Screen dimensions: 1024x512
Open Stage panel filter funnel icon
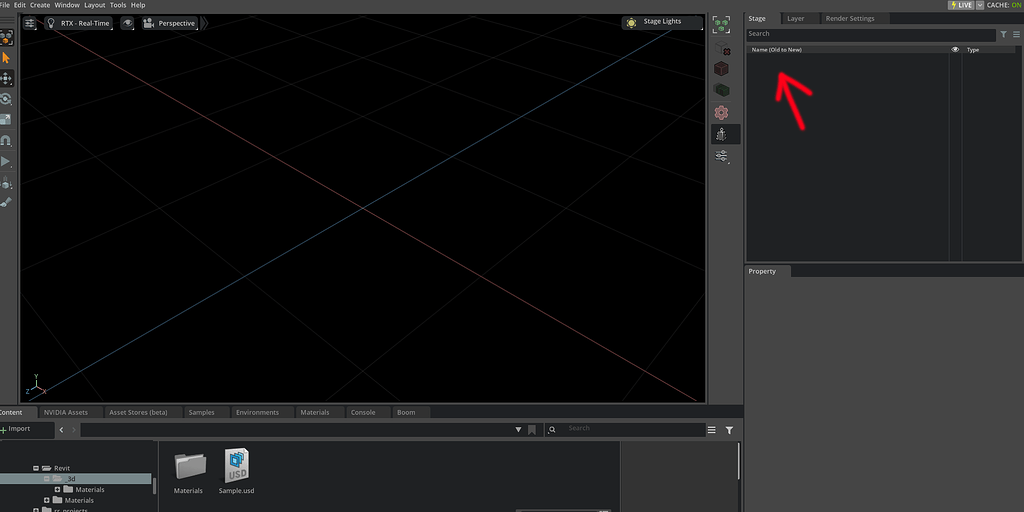click(x=1003, y=34)
